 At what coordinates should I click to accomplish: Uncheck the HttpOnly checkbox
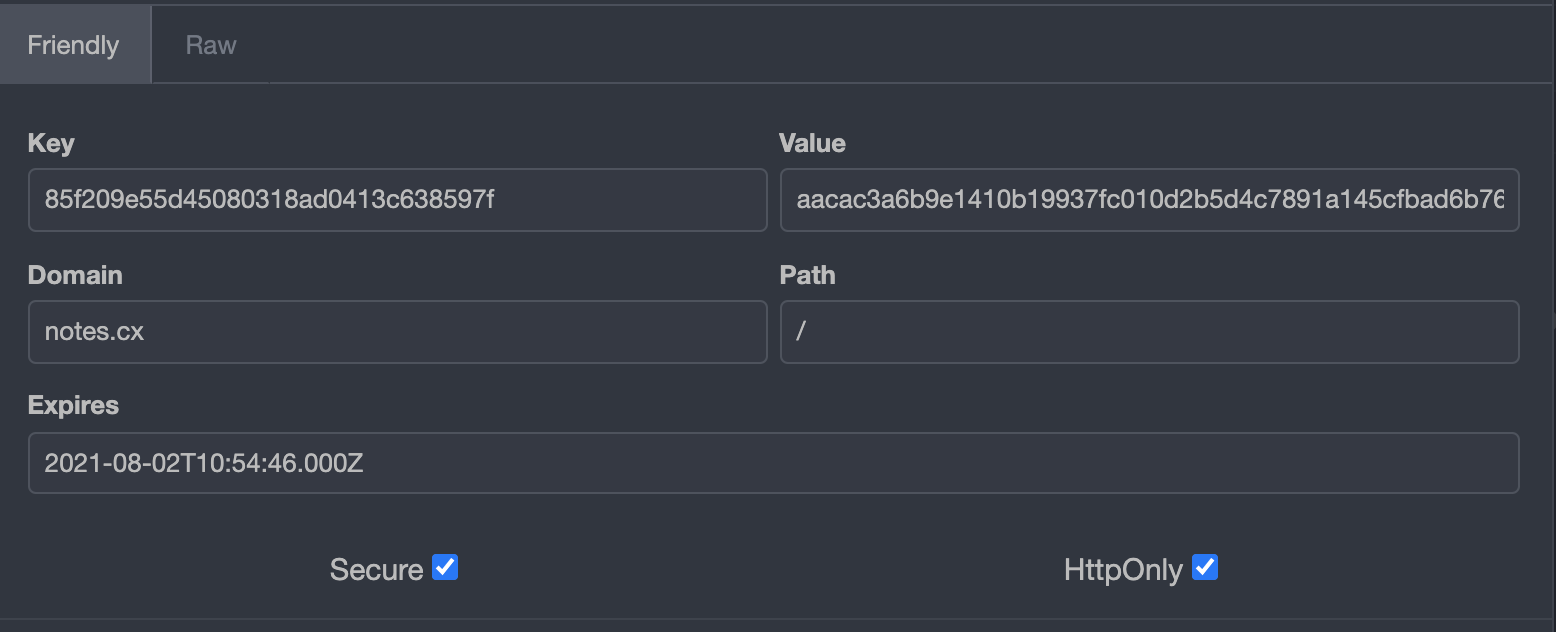tap(1205, 568)
